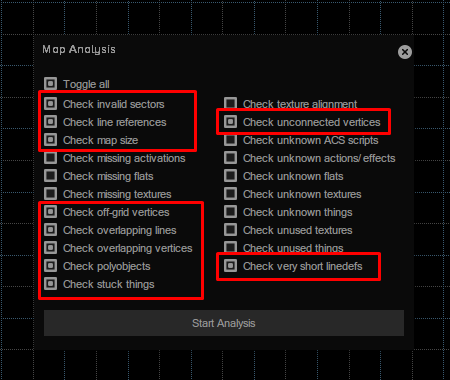
Task: Tick the Check missing flats checkbox
Action: pyautogui.click(x=51, y=176)
